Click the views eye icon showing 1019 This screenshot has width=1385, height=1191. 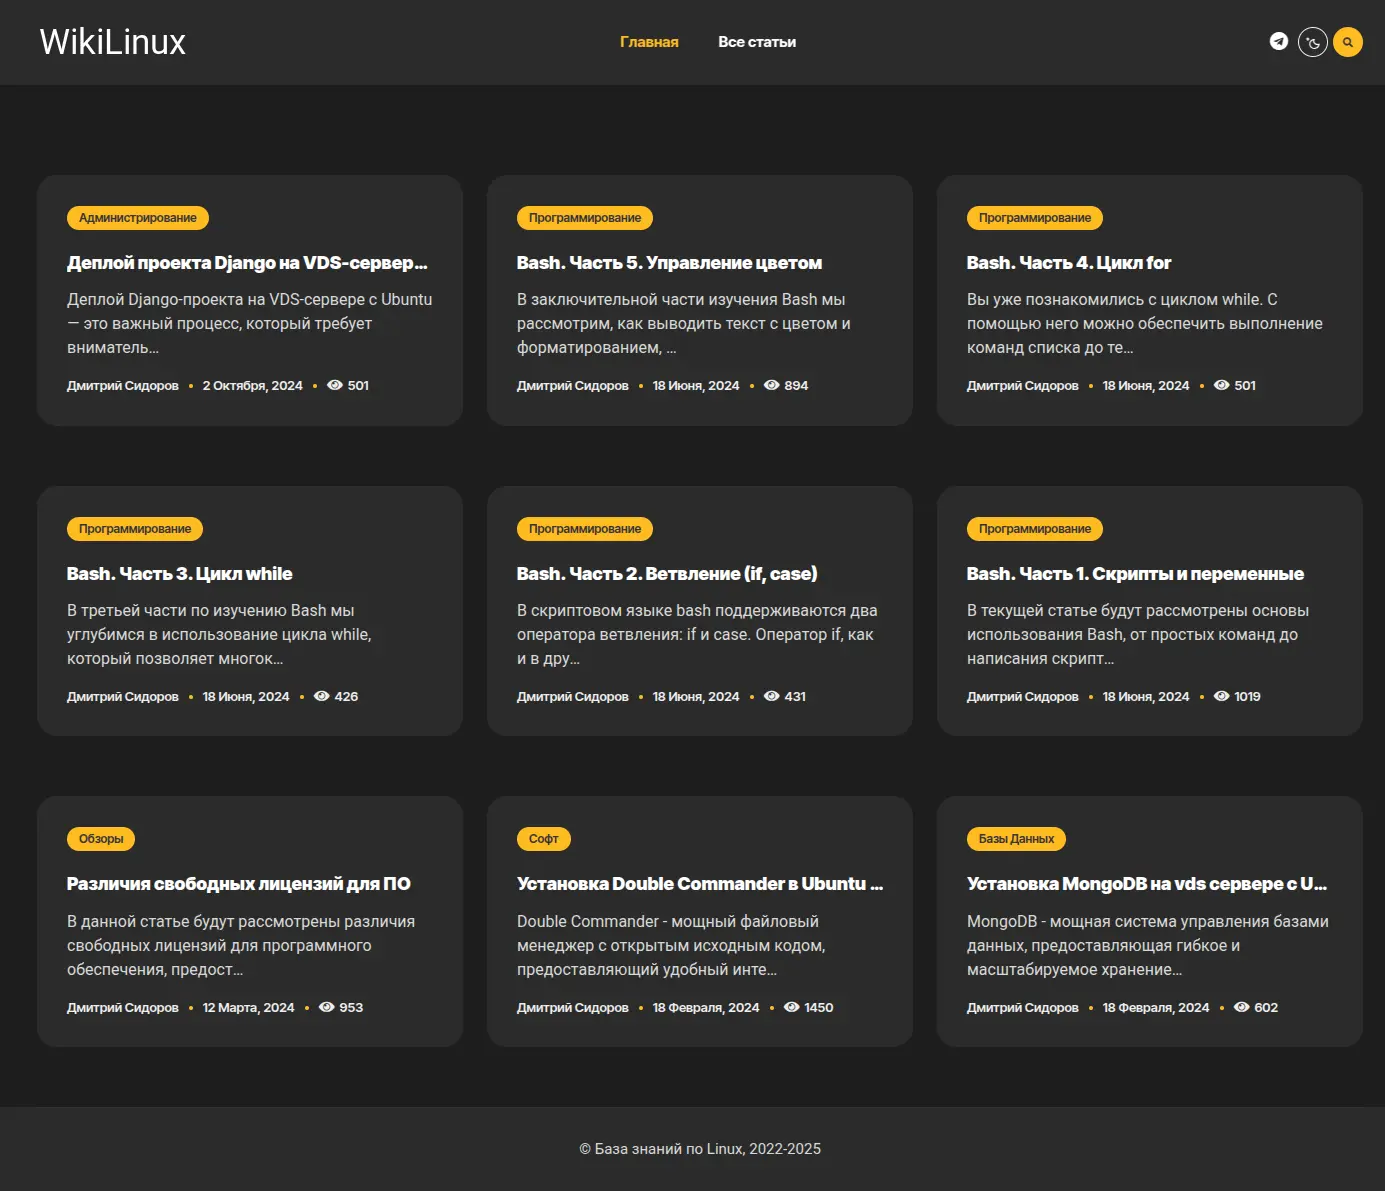(1221, 696)
